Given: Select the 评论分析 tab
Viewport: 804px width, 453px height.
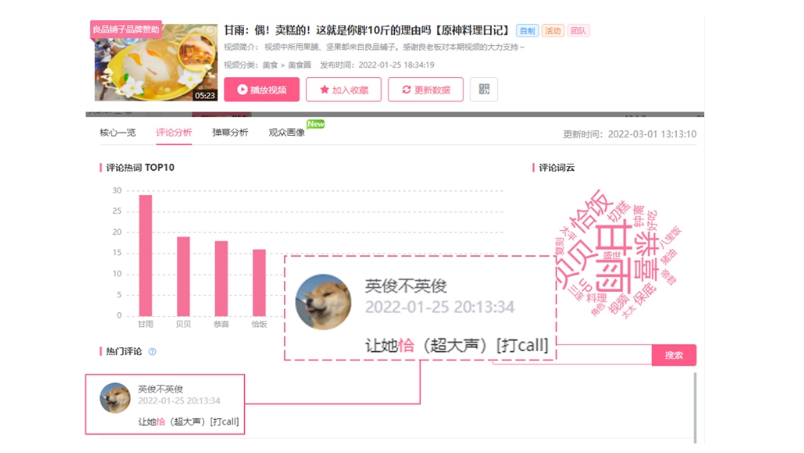Looking at the screenshot, I should 174,132.
